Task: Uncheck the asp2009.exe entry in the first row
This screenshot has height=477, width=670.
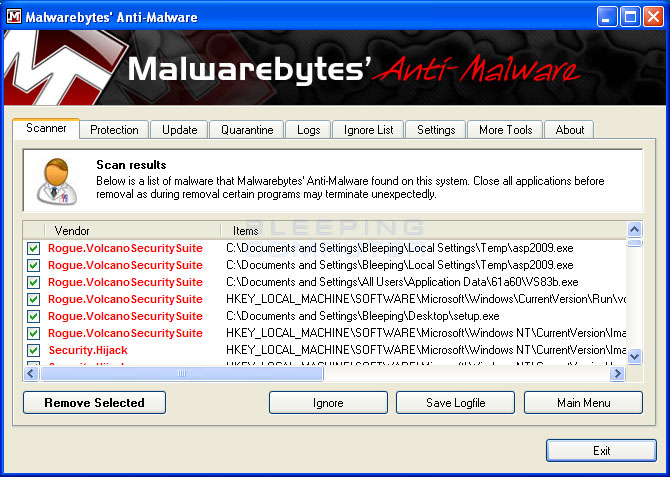Action: pos(33,248)
